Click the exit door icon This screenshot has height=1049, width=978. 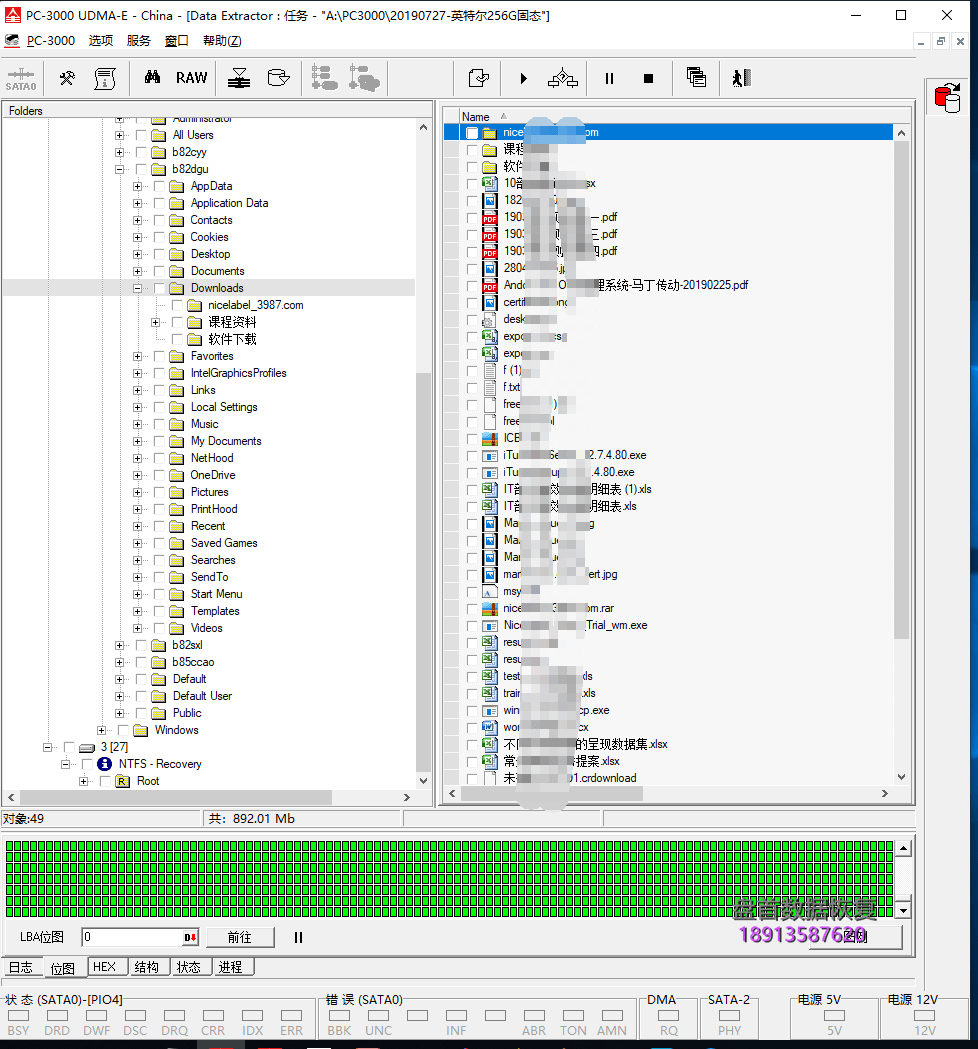(742, 78)
